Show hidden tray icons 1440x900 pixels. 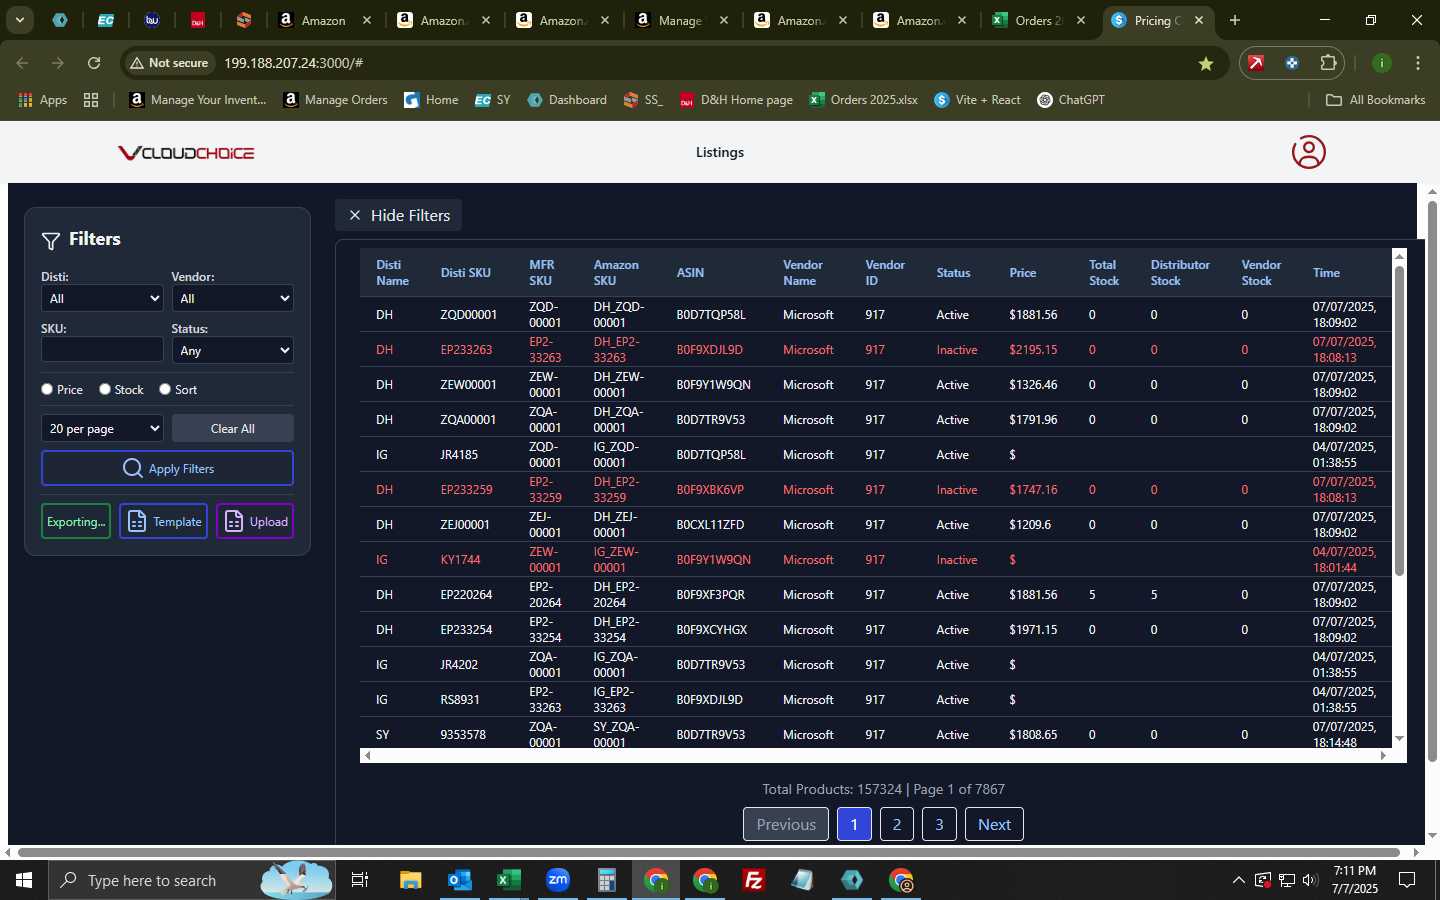[1238, 880]
